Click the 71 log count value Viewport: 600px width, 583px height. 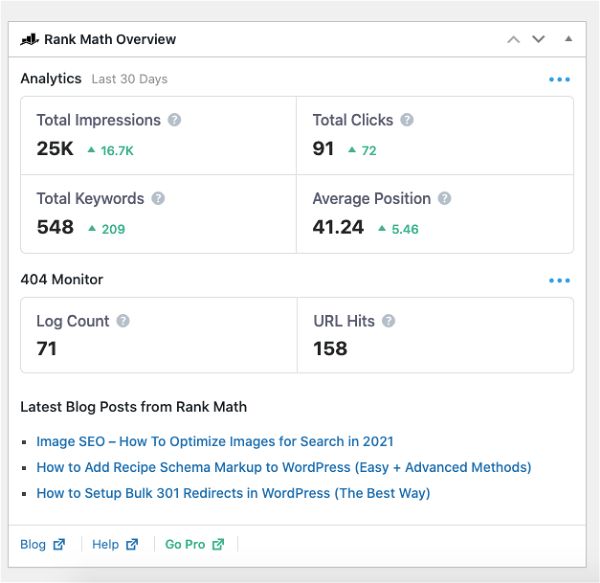[46, 348]
